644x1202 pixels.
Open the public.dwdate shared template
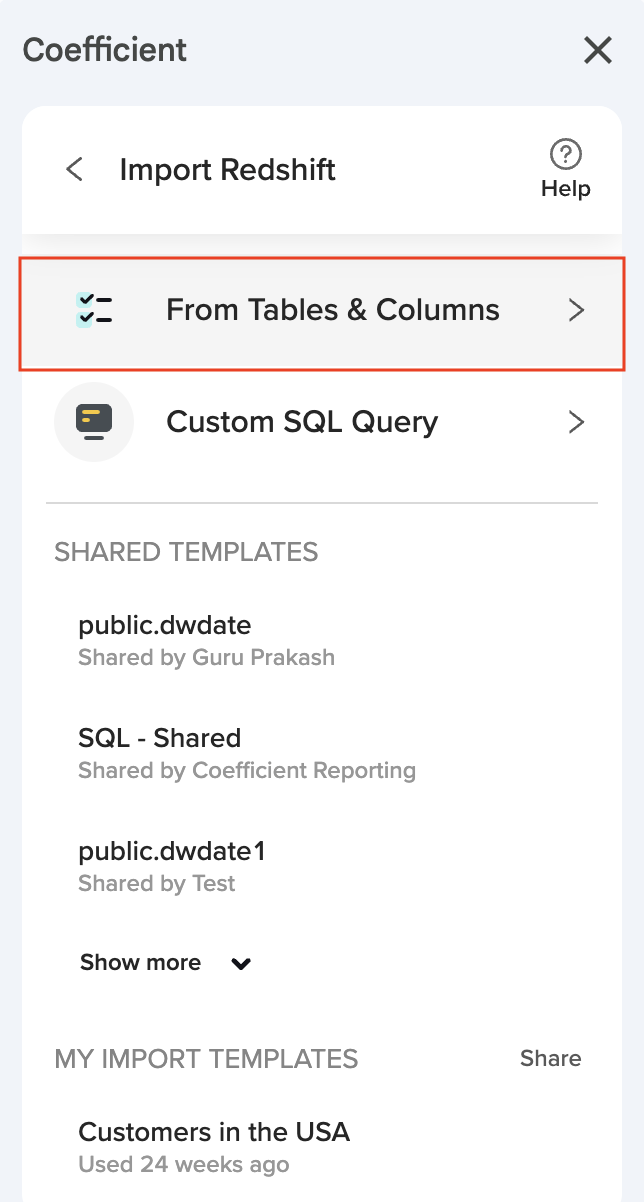tap(165, 626)
